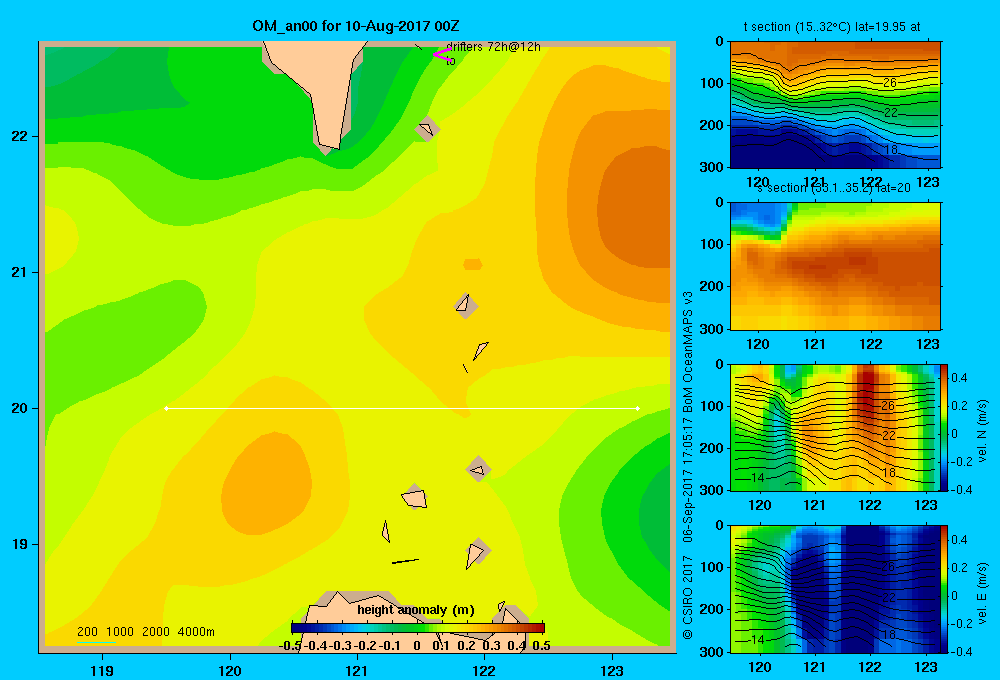Click the CSIRO BoM OceanMAPS v3 copyright text

tap(688, 466)
